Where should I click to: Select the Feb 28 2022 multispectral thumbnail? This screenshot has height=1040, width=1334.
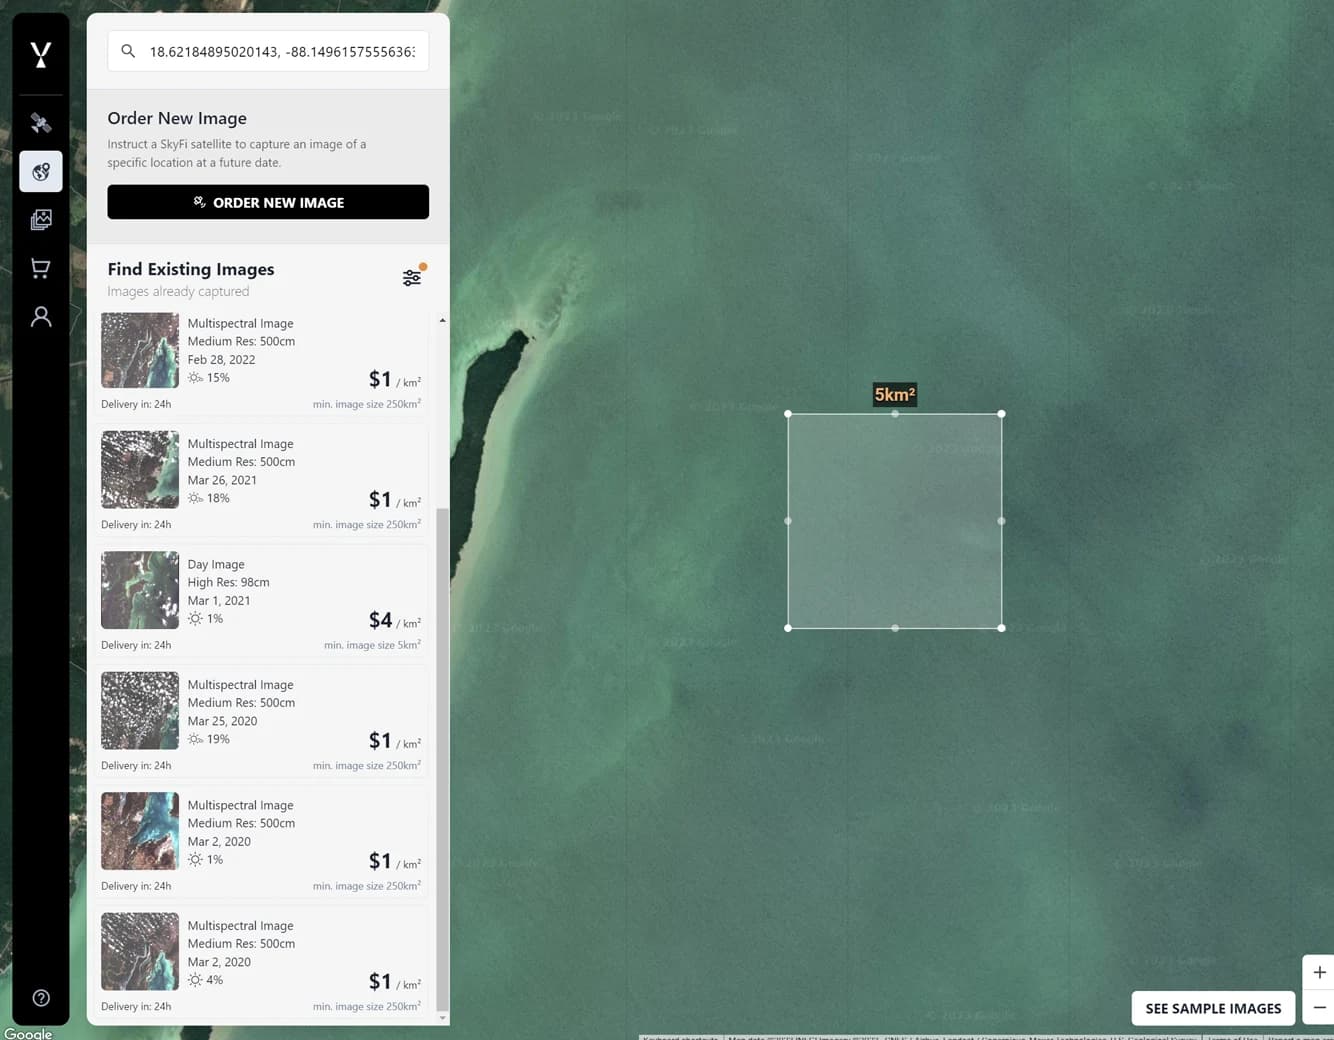(139, 350)
